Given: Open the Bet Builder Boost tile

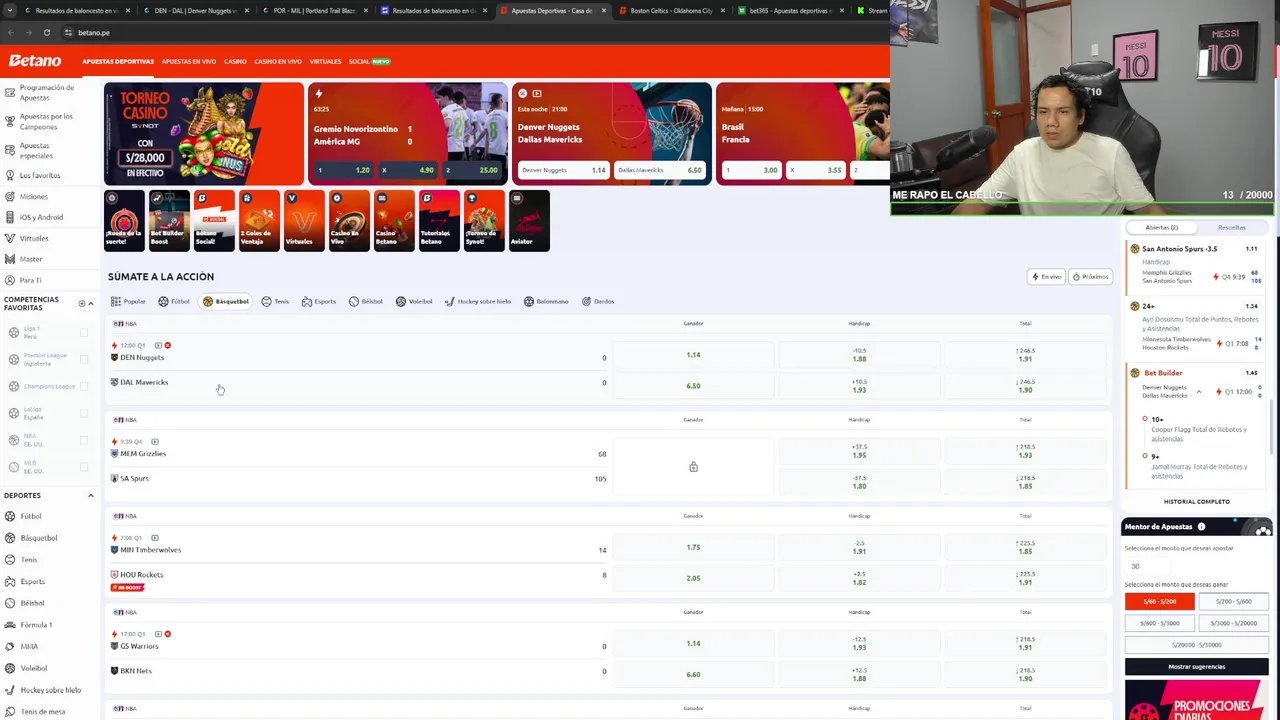Looking at the screenshot, I should (x=169, y=220).
